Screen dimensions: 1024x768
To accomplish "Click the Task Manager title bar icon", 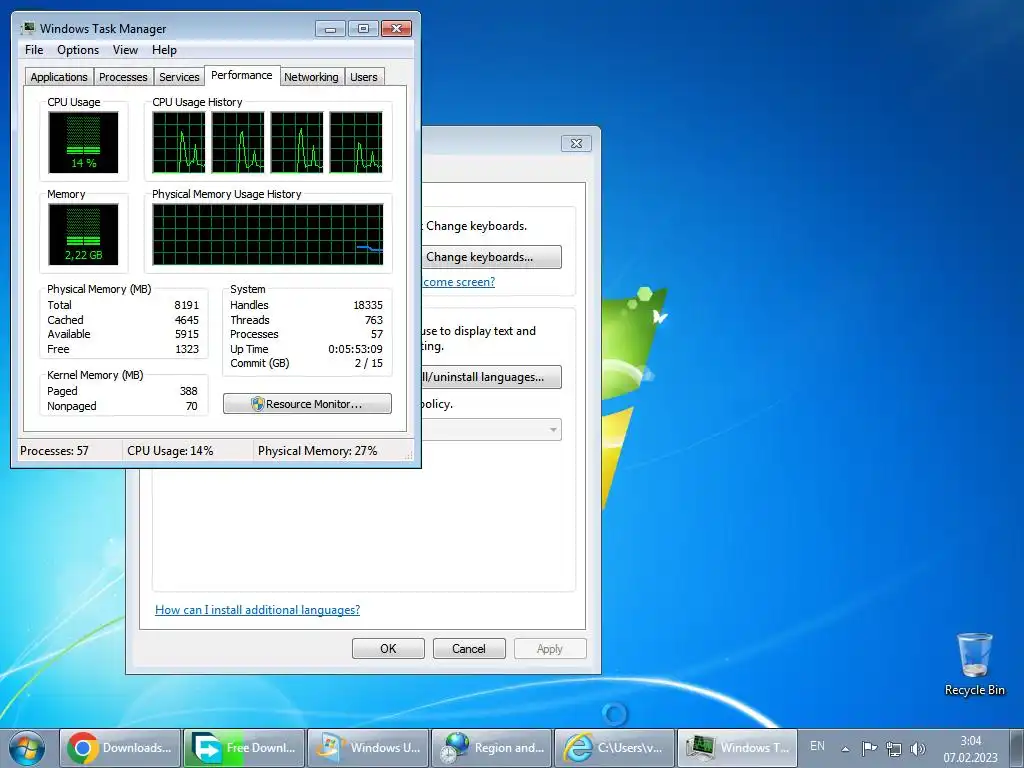I will (x=28, y=28).
